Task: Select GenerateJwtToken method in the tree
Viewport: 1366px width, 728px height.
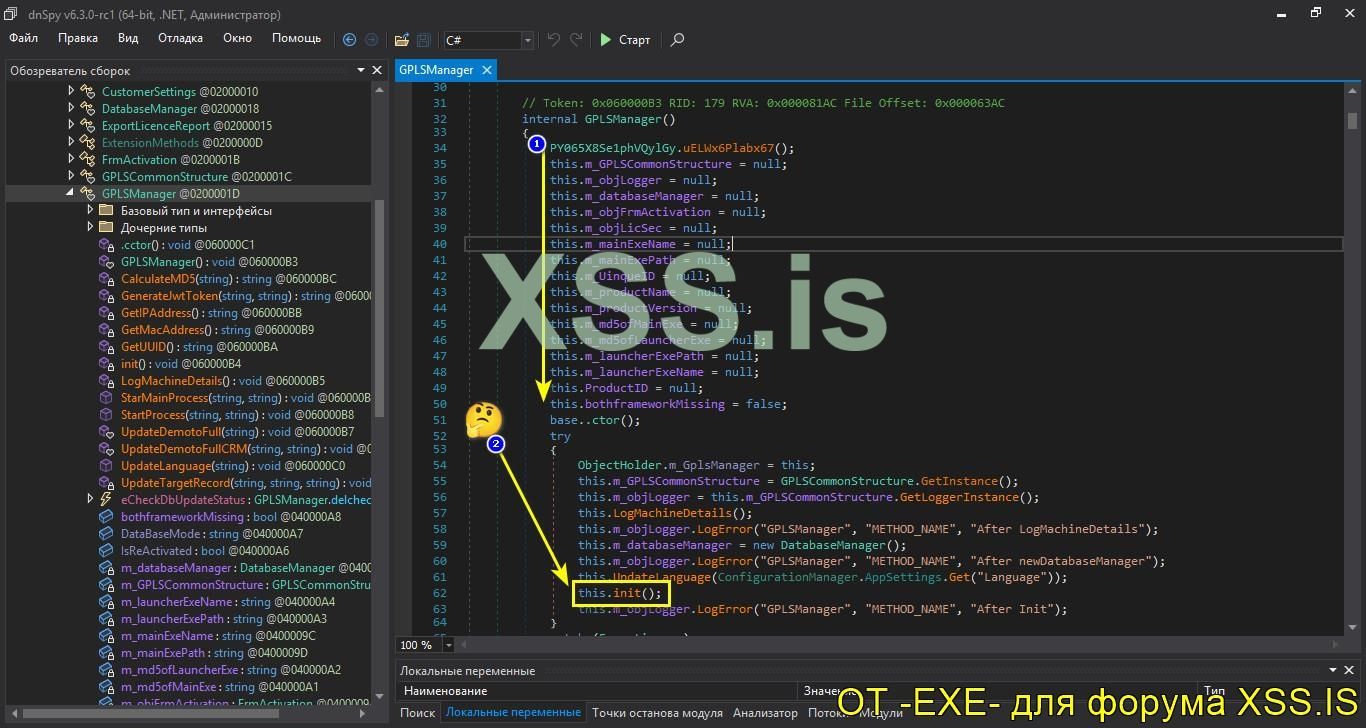Action: (x=245, y=296)
